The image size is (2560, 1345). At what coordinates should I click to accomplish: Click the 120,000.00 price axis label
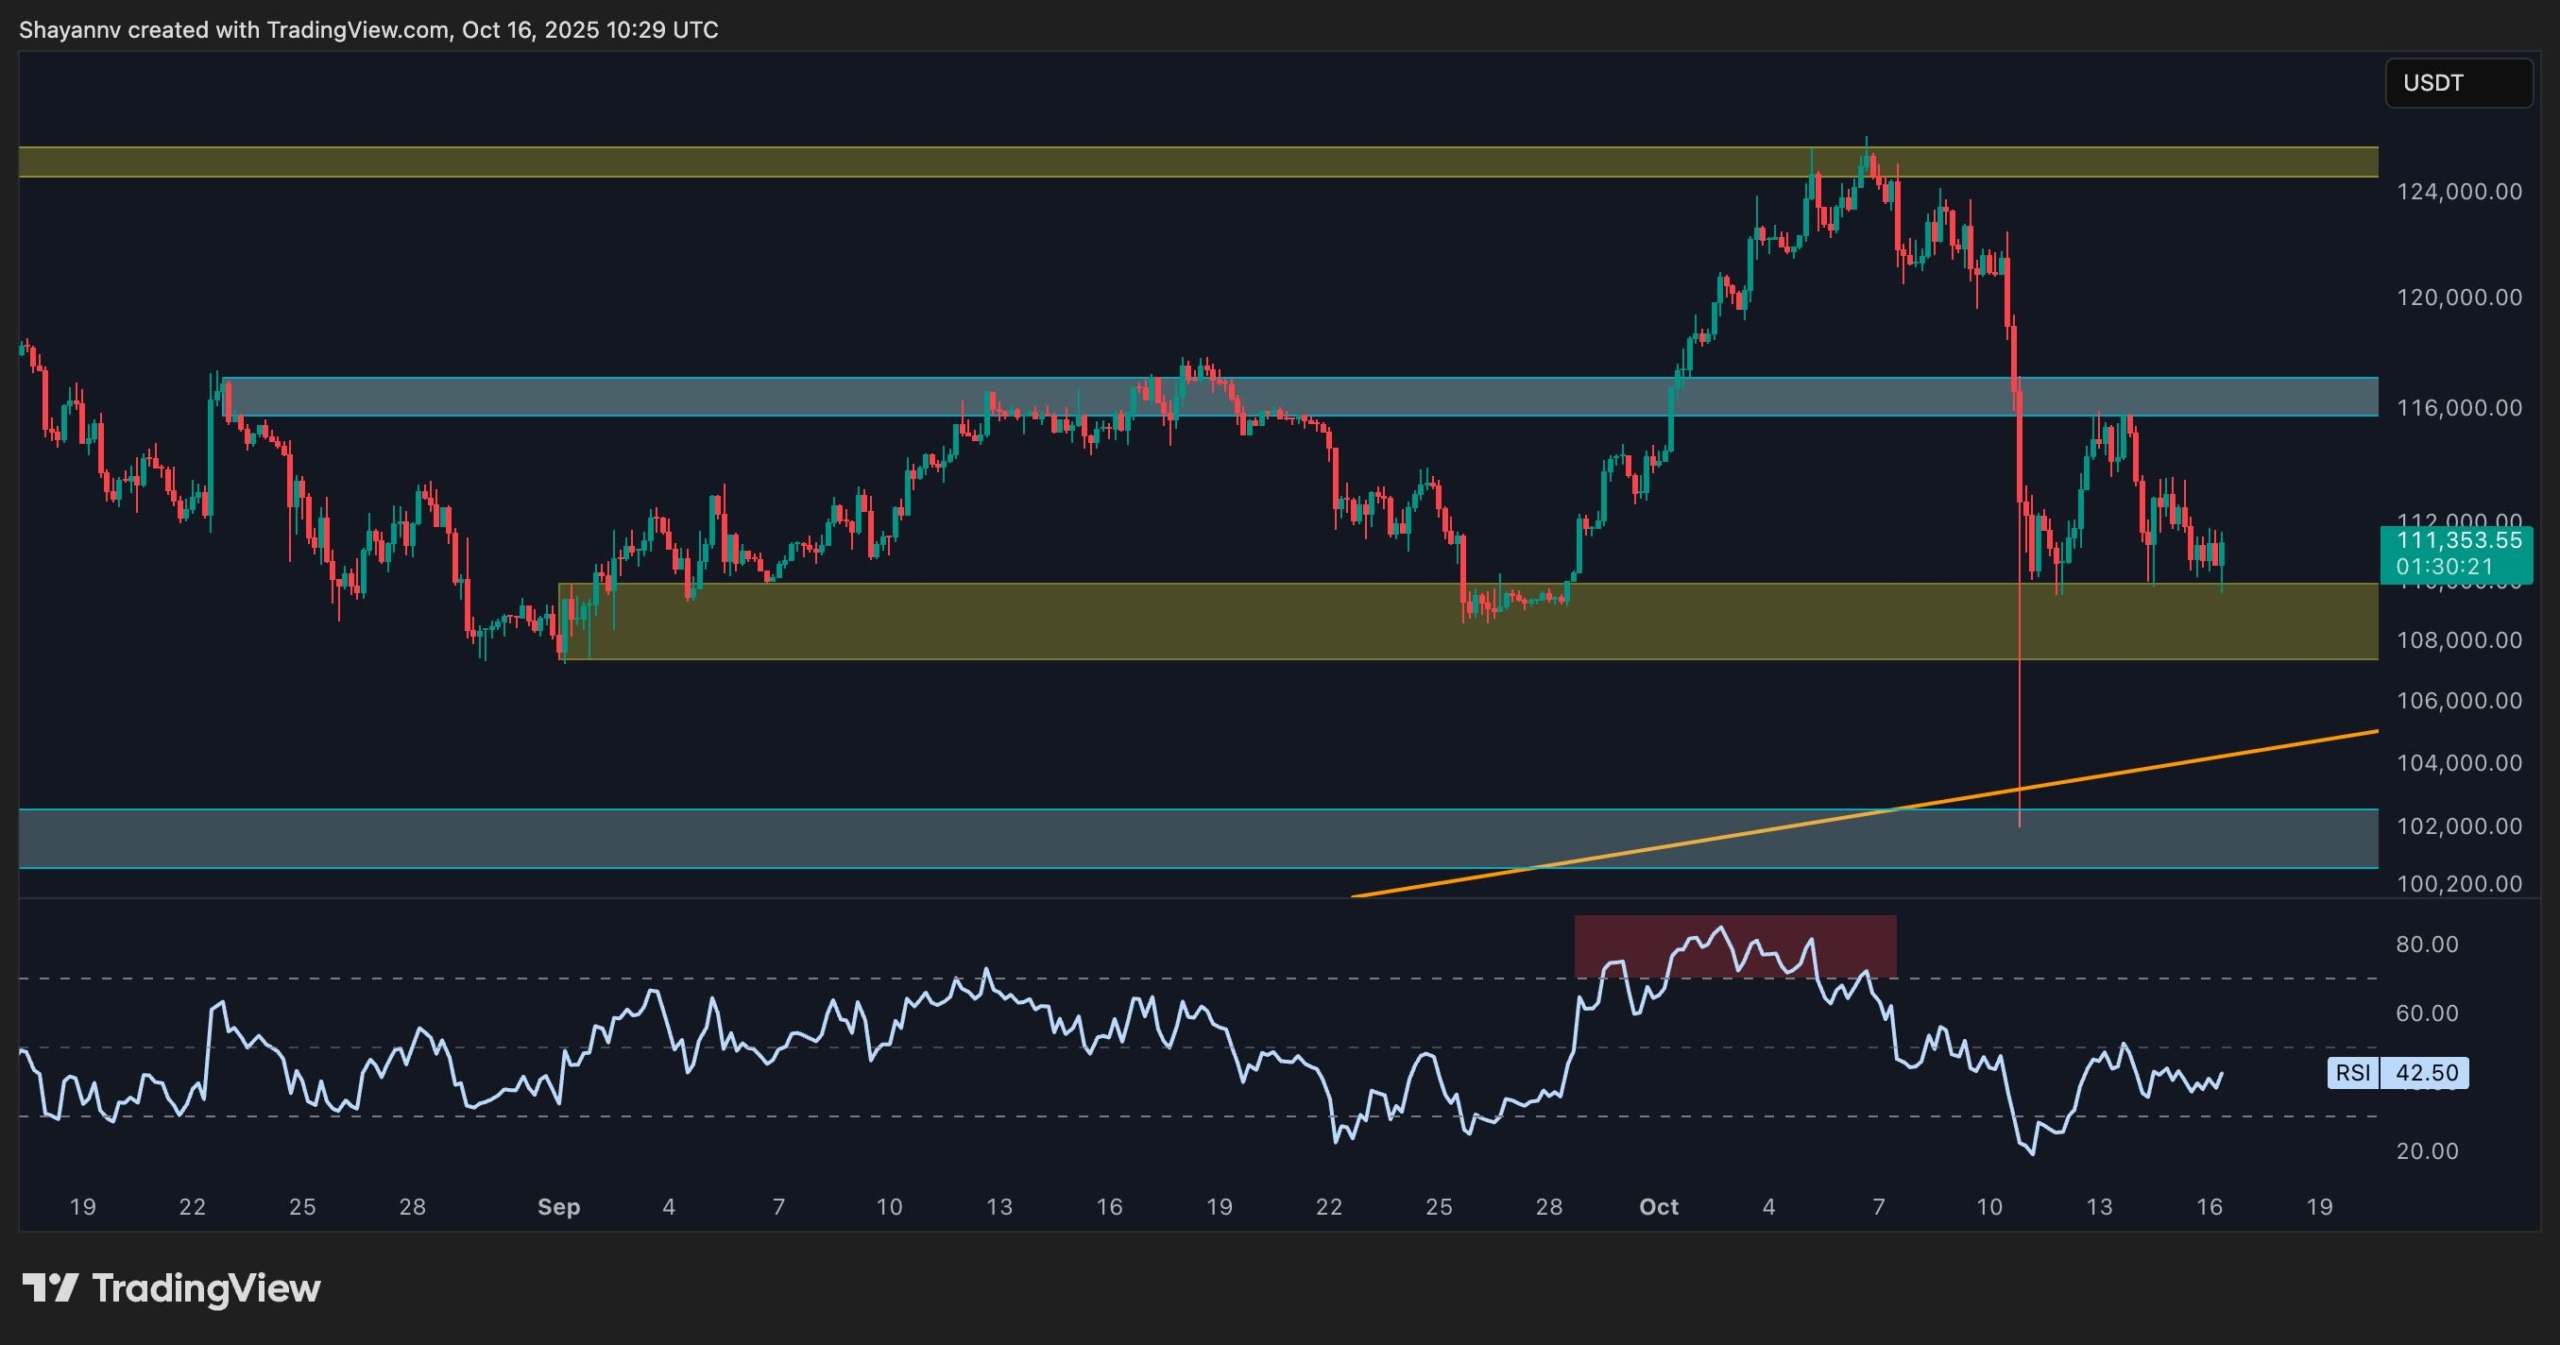pos(2458,297)
